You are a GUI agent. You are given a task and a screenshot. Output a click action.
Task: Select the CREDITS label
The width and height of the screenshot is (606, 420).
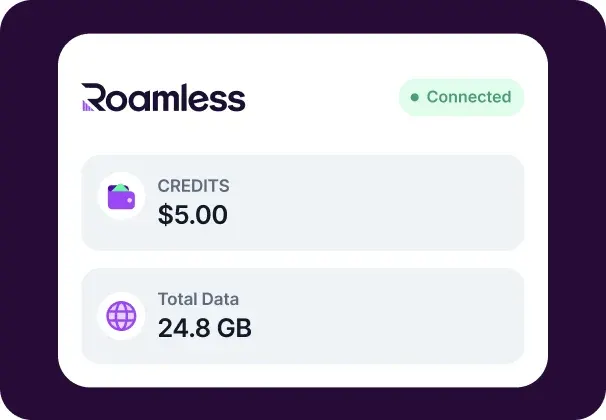193,186
